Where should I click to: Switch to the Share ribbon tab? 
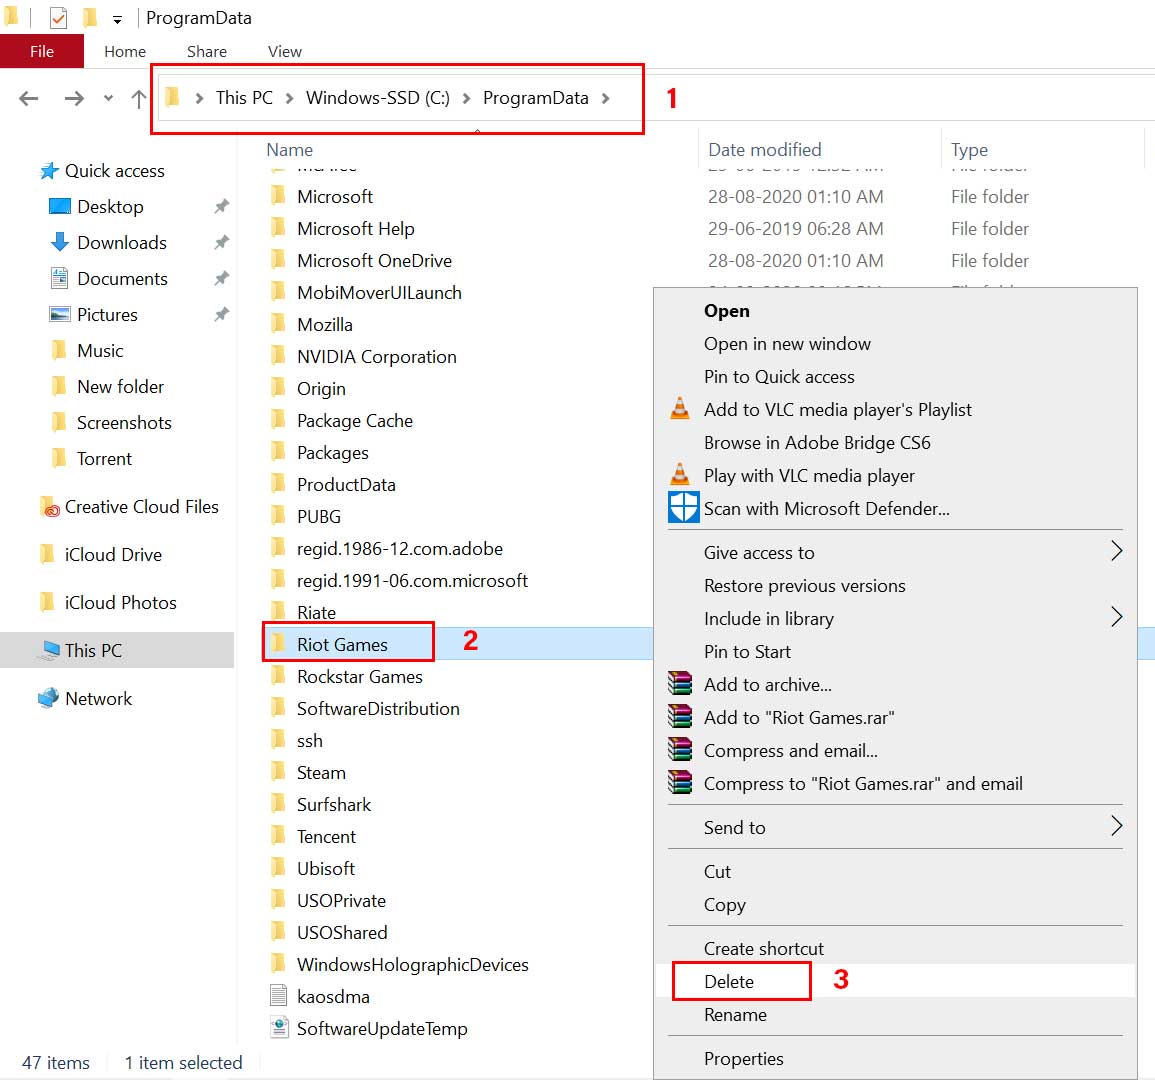point(206,52)
